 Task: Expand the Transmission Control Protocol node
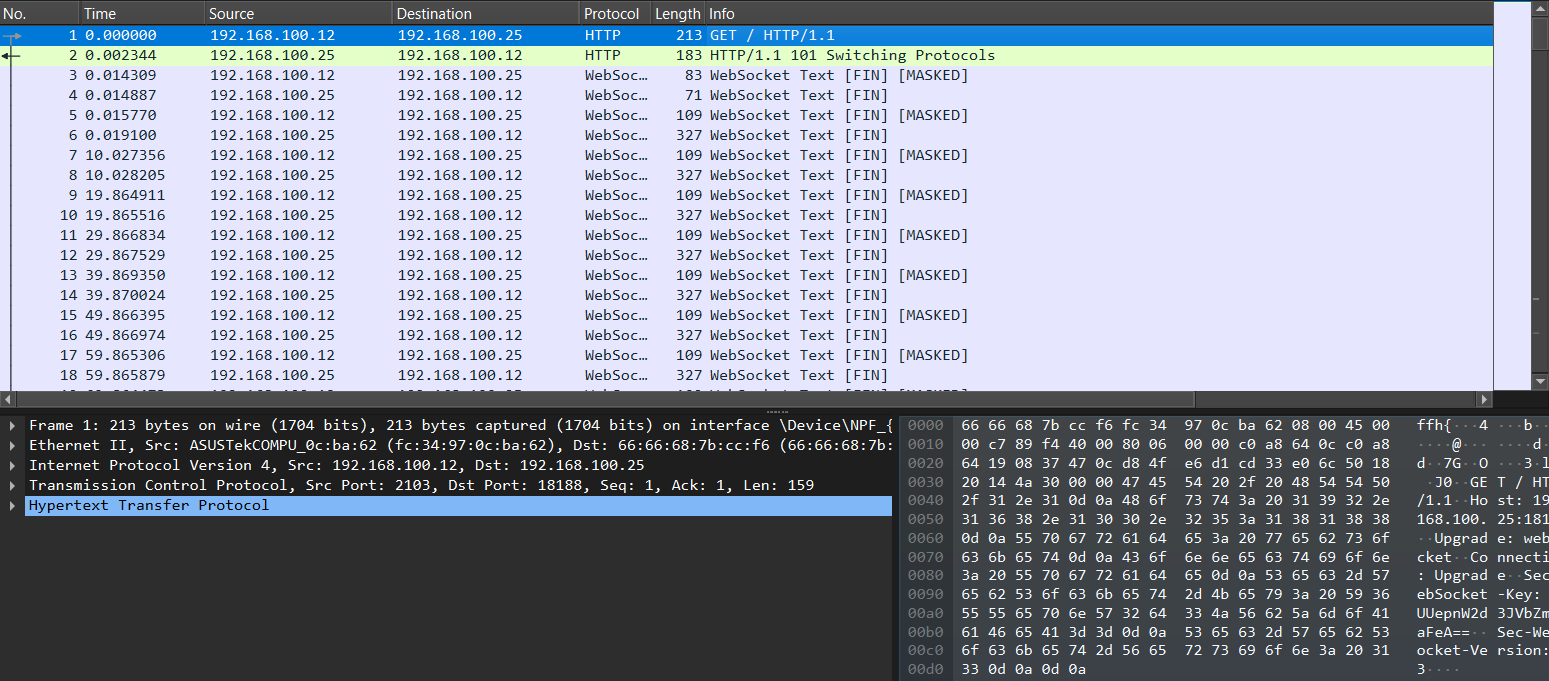(x=11, y=486)
